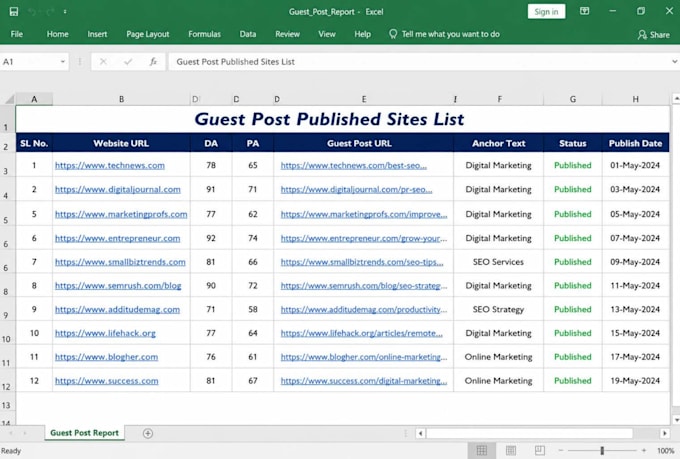Click the Enter checkmark formula icon
Screen dimensions: 680x459
[128, 62]
